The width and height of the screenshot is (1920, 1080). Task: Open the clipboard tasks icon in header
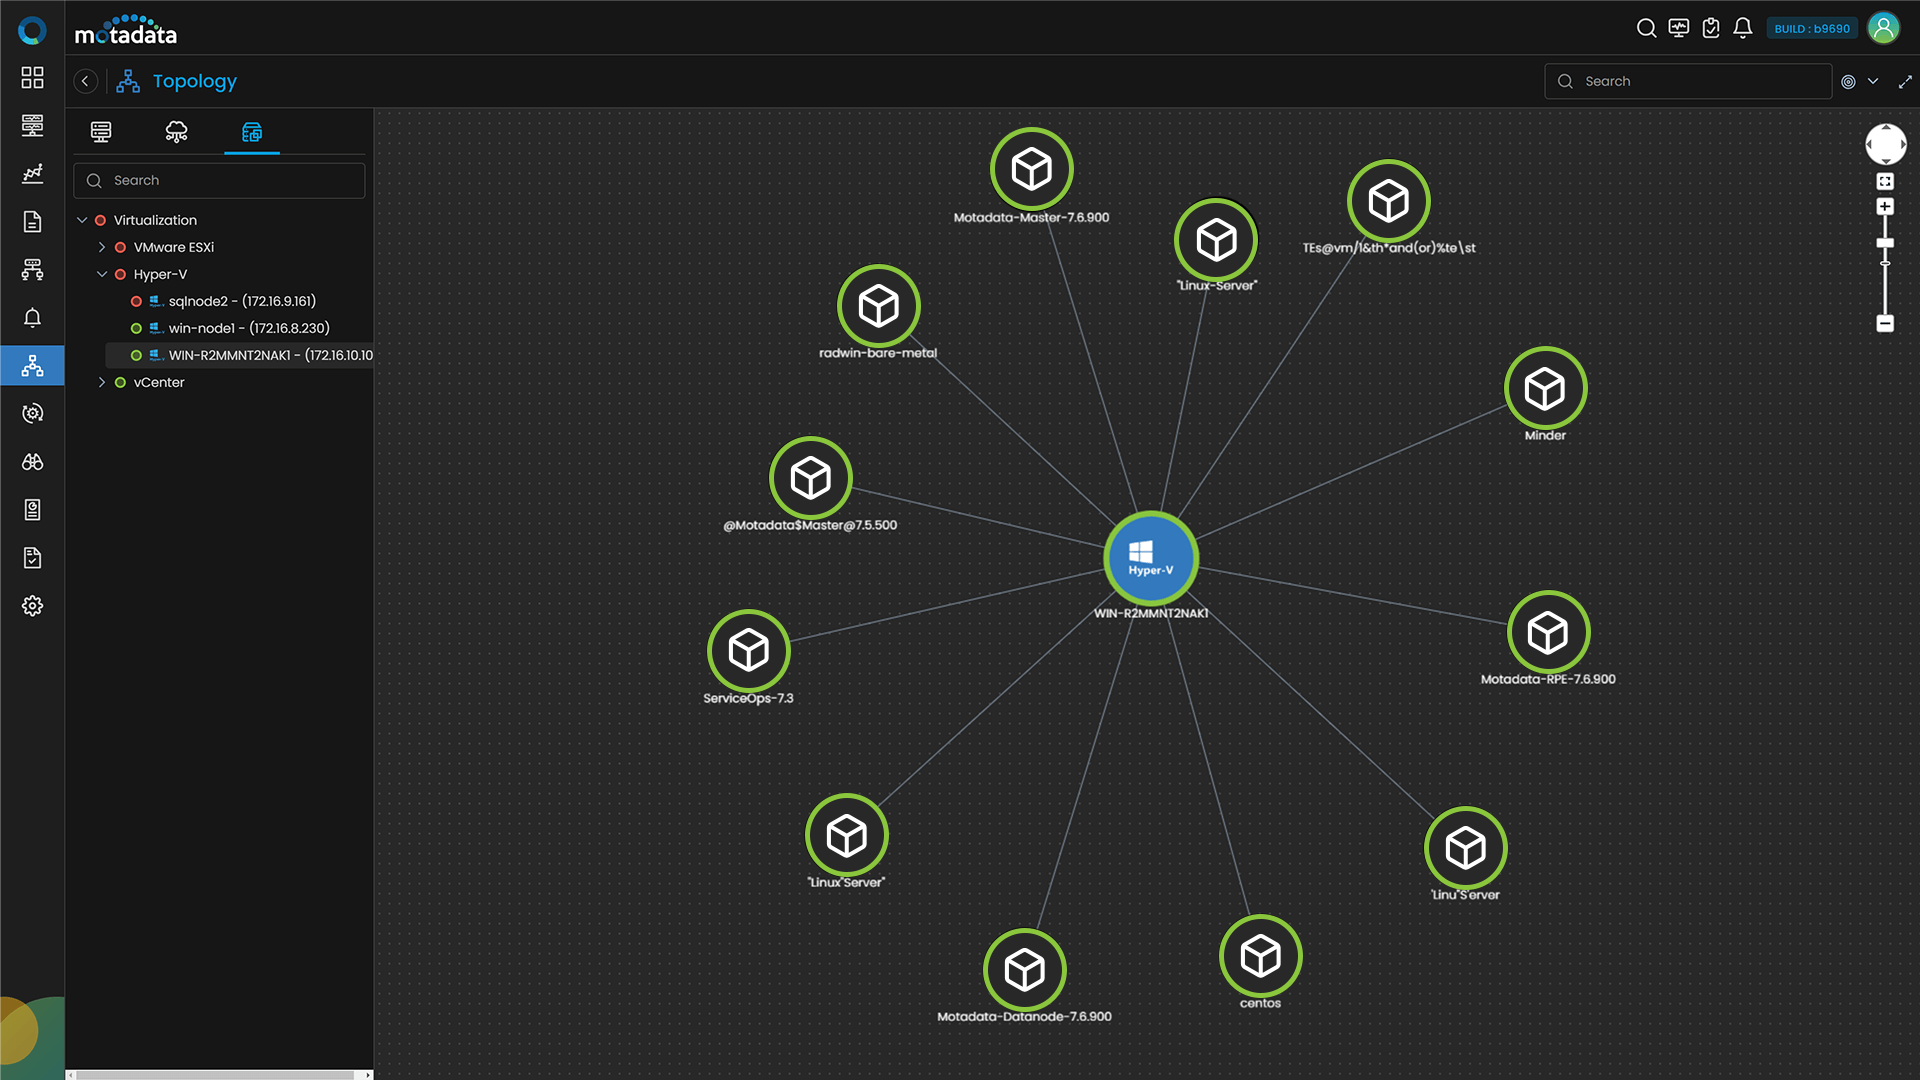click(x=1711, y=28)
